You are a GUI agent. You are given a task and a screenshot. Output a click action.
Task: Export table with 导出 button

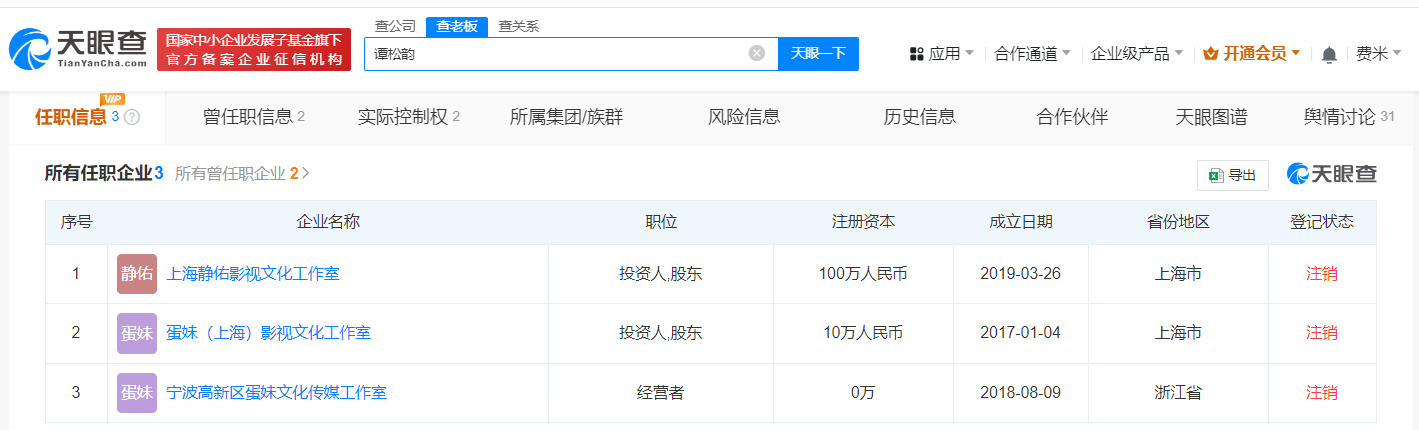(1232, 175)
